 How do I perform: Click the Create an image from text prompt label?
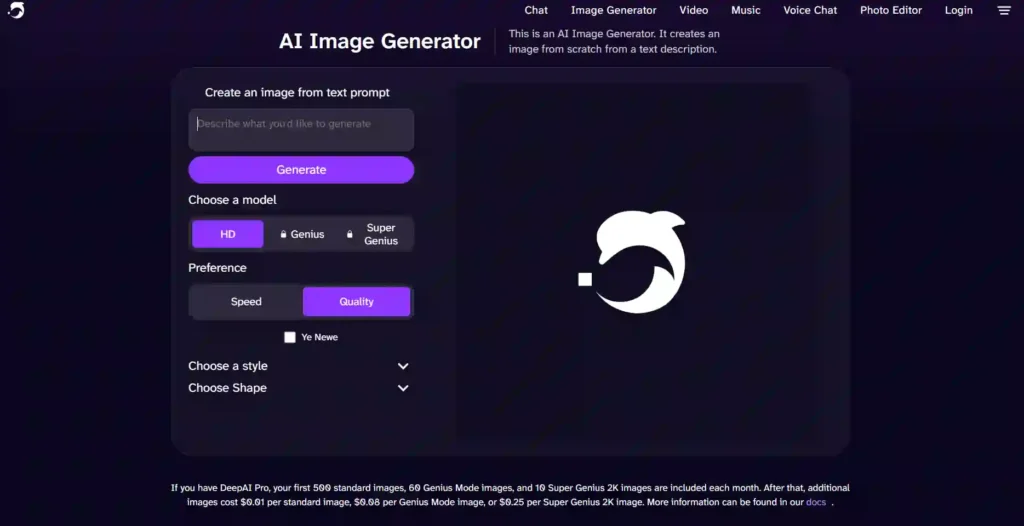pyautogui.click(x=297, y=93)
